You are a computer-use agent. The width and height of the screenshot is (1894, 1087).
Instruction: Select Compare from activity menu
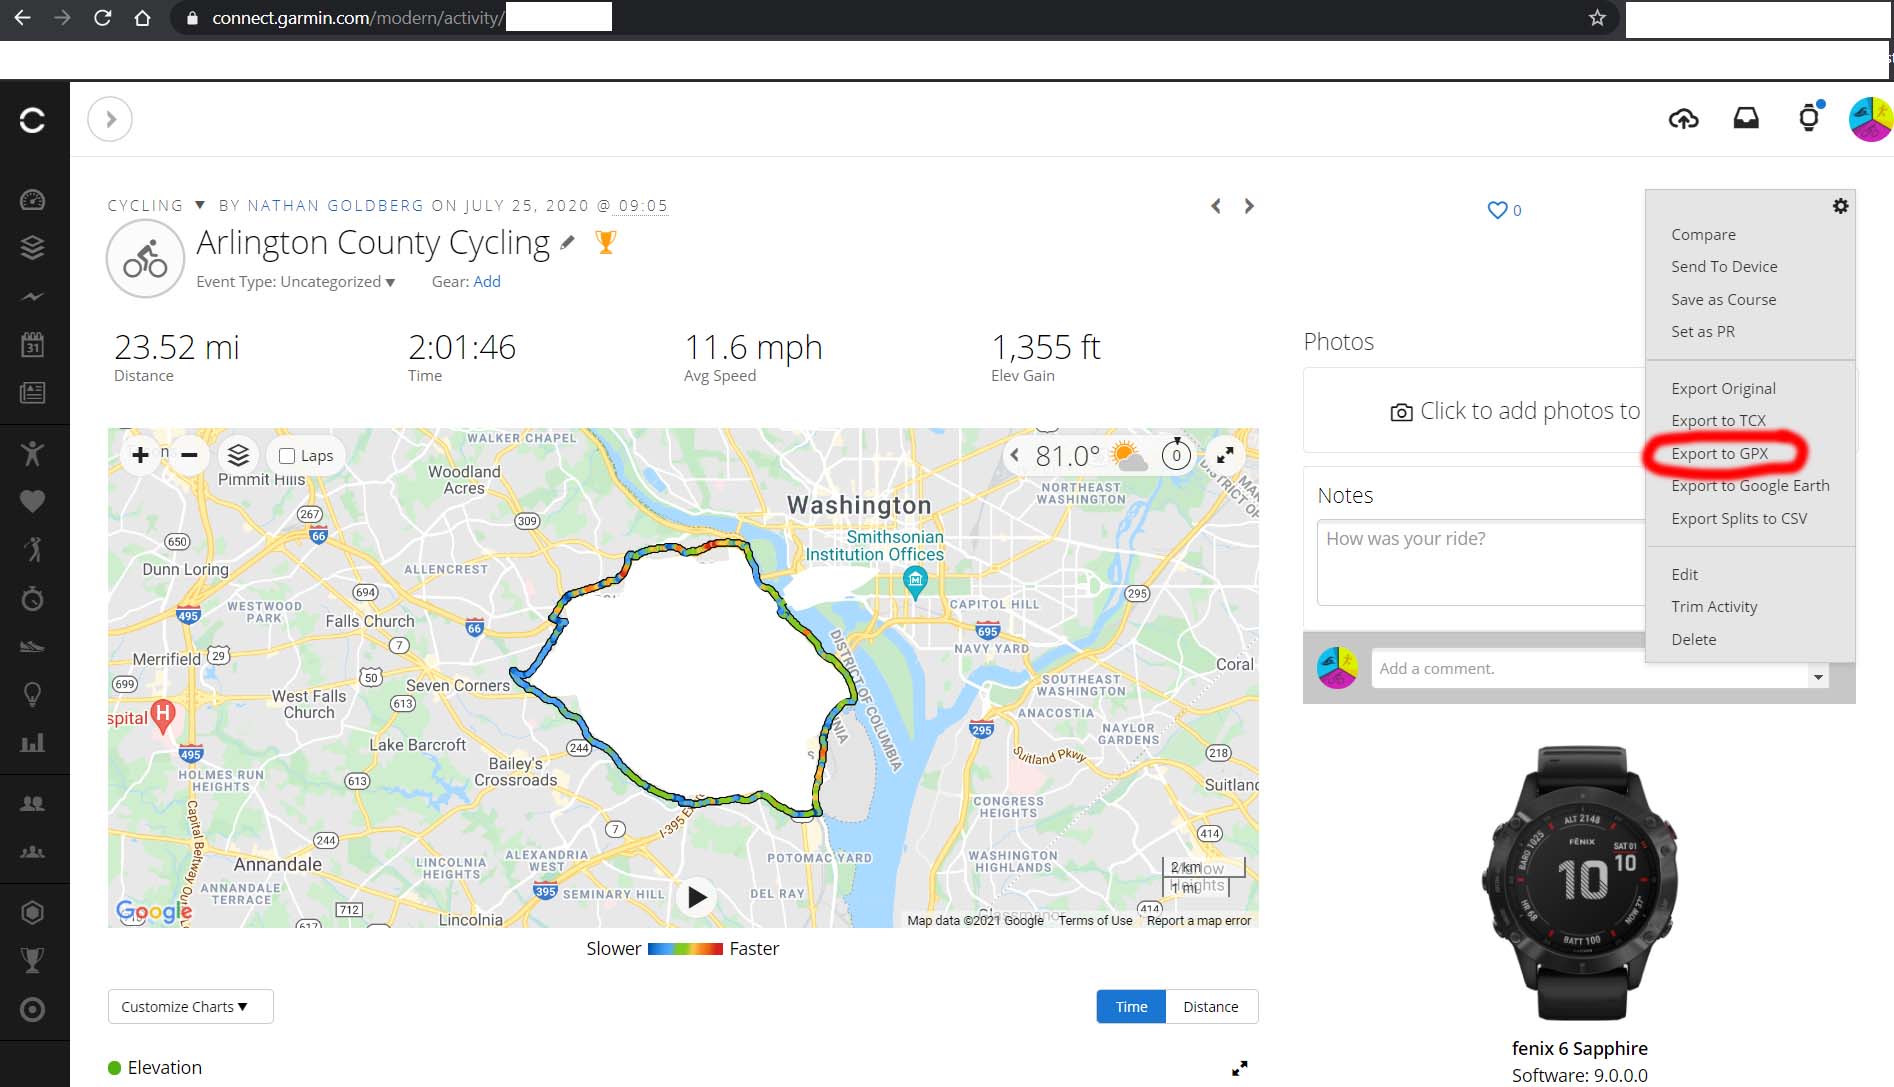click(1703, 234)
